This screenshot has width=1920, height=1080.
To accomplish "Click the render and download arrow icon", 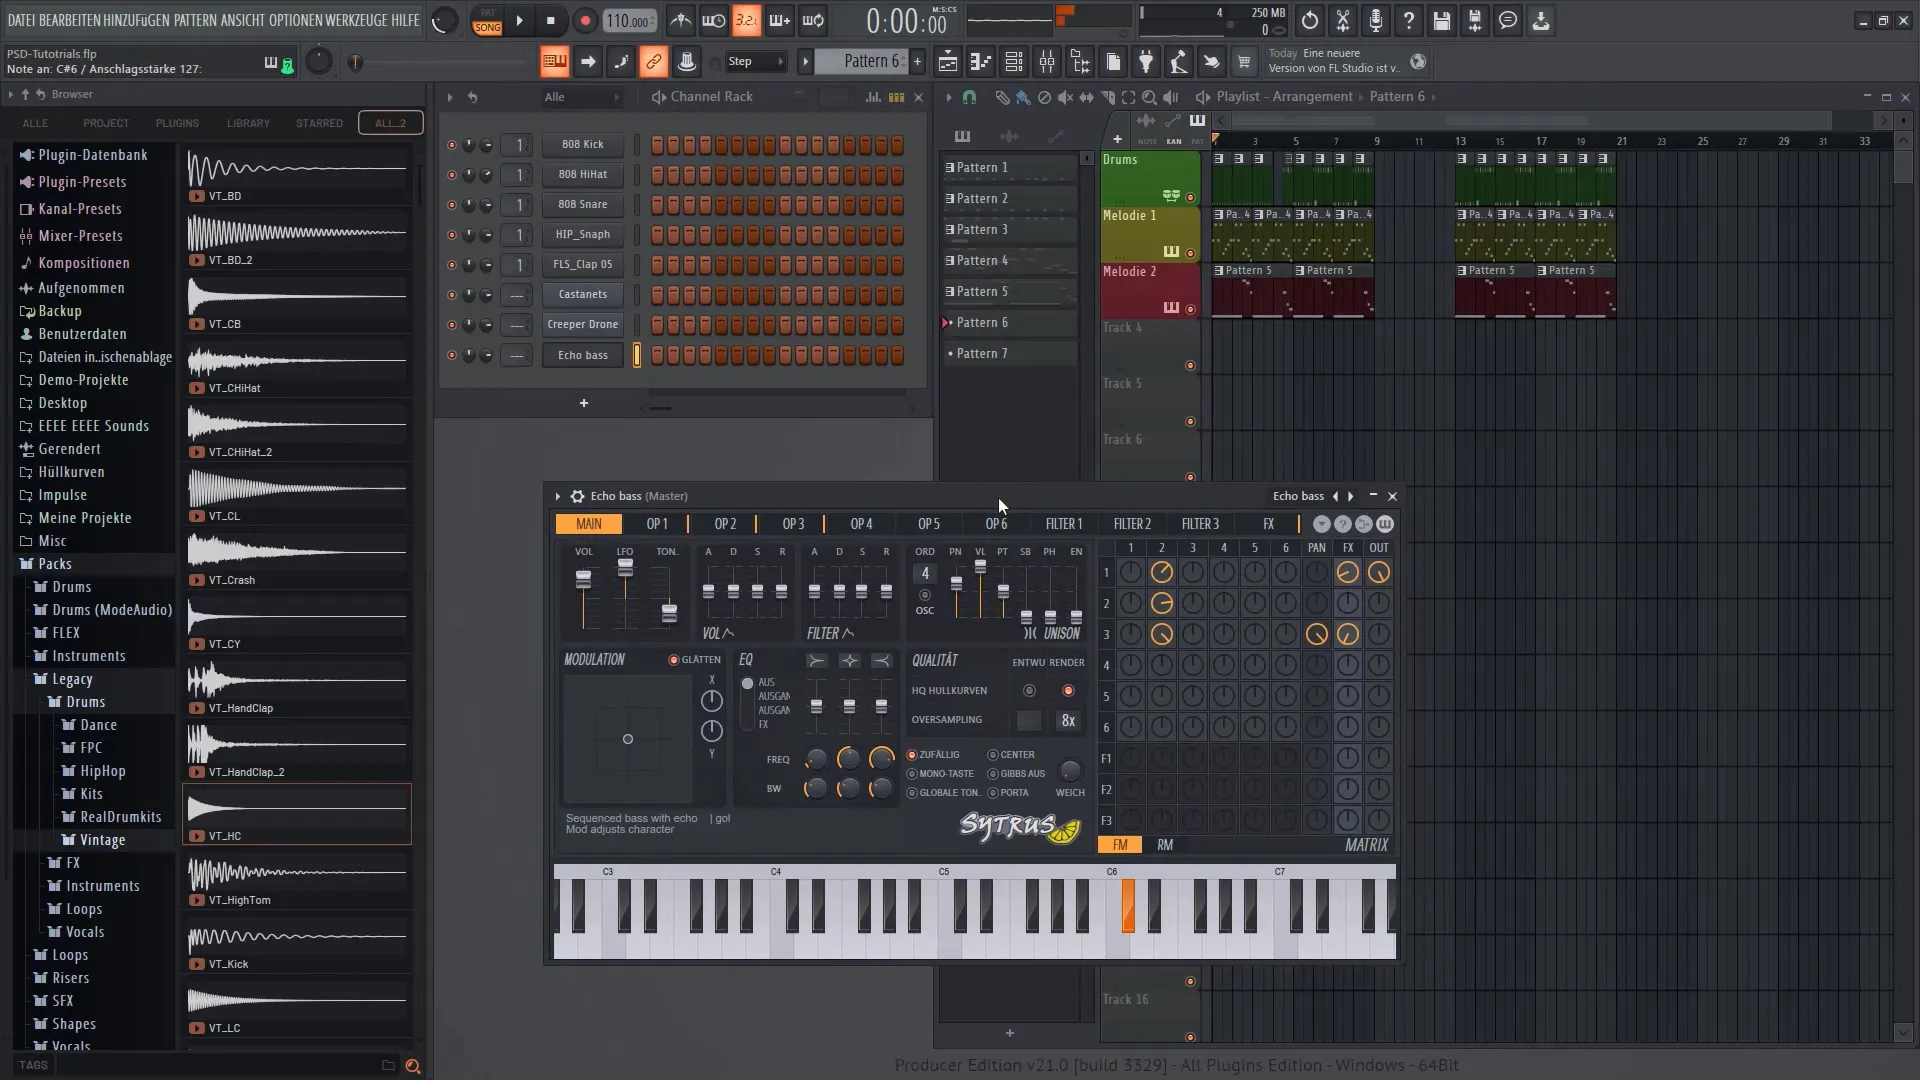I will (x=1541, y=20).
